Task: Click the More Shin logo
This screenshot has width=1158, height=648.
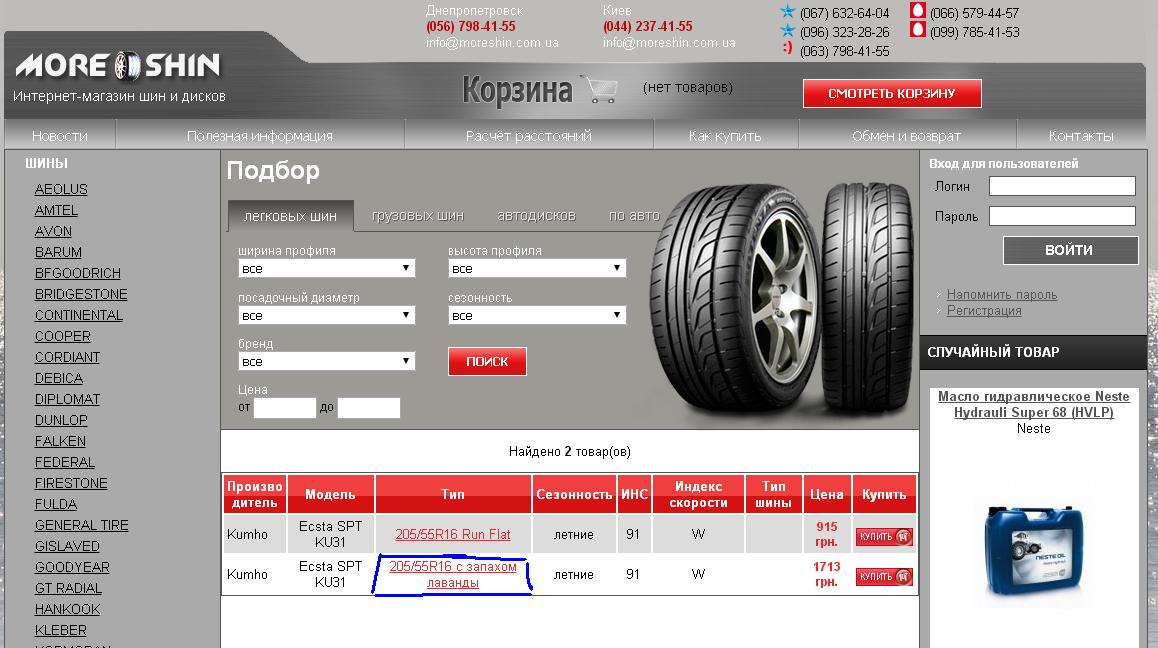Action: 117,66
